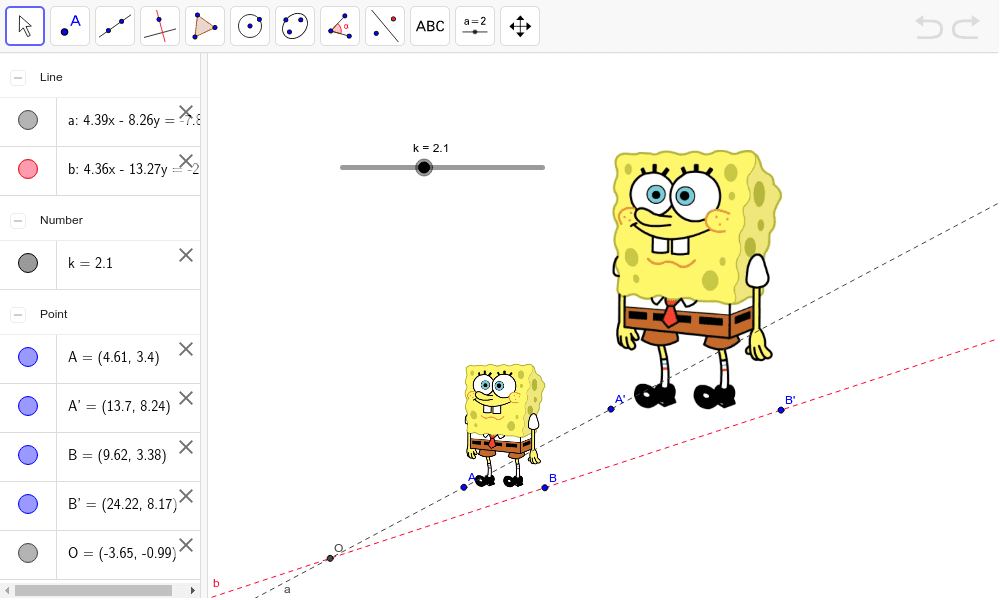This screenshot has height=600, width=1000.
Task: Delete line b with its X
Action: pos(186,161)
